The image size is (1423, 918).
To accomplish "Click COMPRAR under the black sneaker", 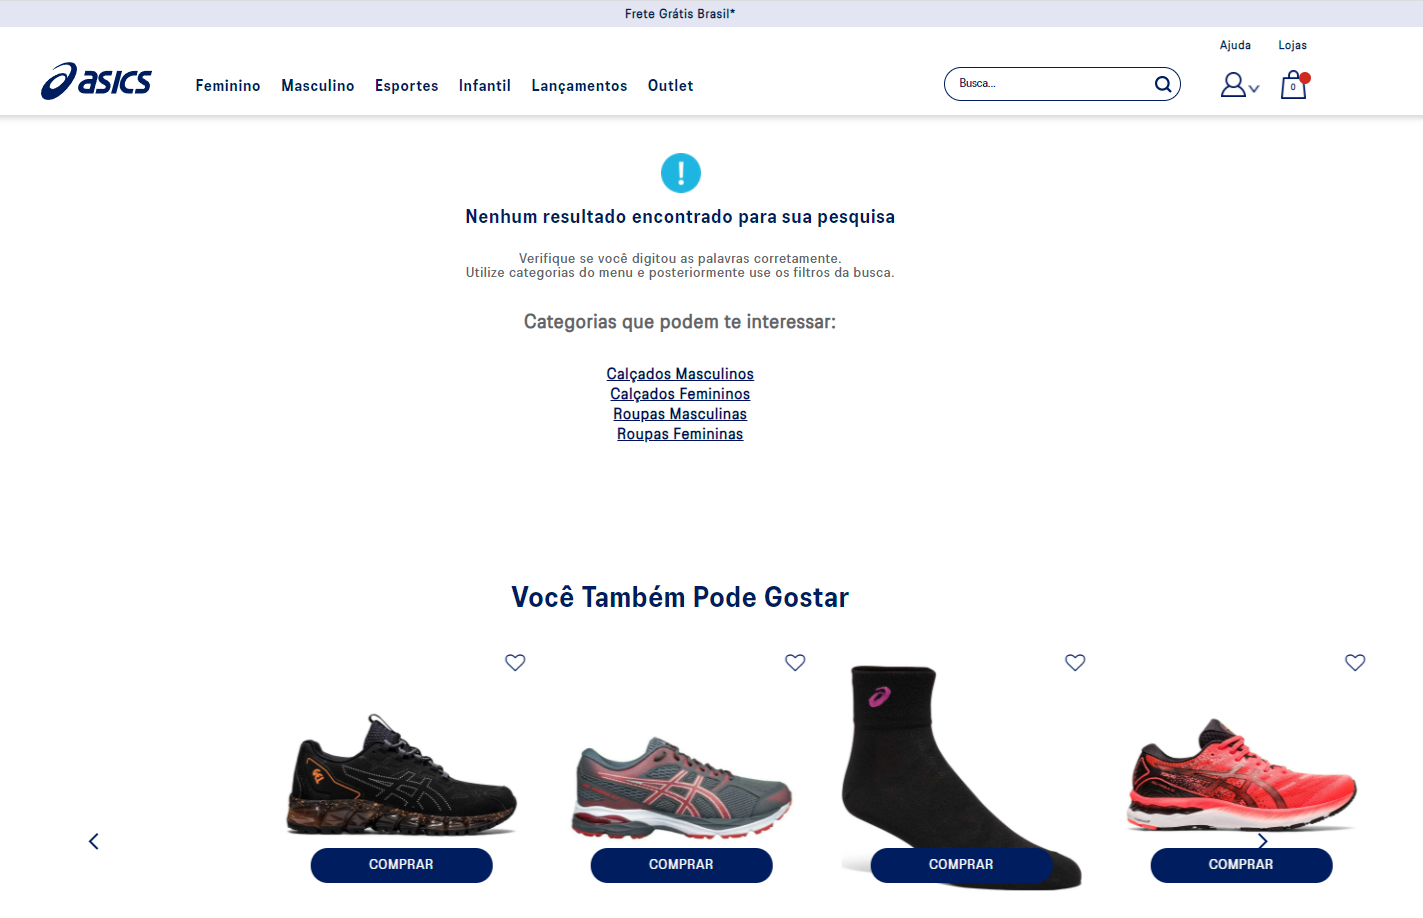I will (401, 865).
